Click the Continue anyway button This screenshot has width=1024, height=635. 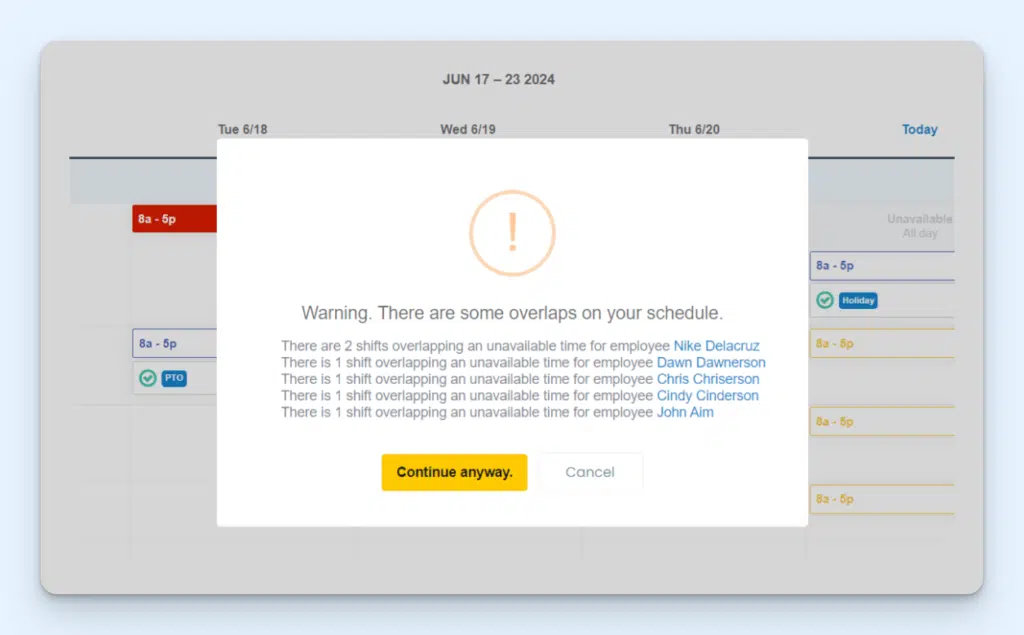coord(454,471)
